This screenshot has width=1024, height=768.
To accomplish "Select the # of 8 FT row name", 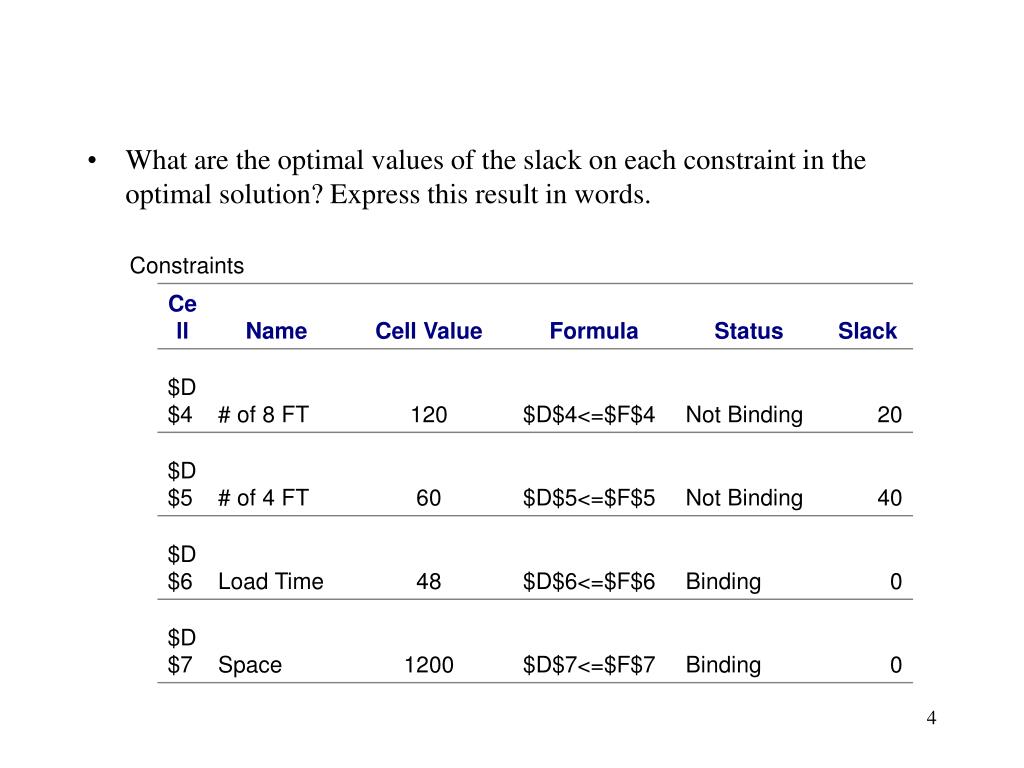I will point(263,415).
